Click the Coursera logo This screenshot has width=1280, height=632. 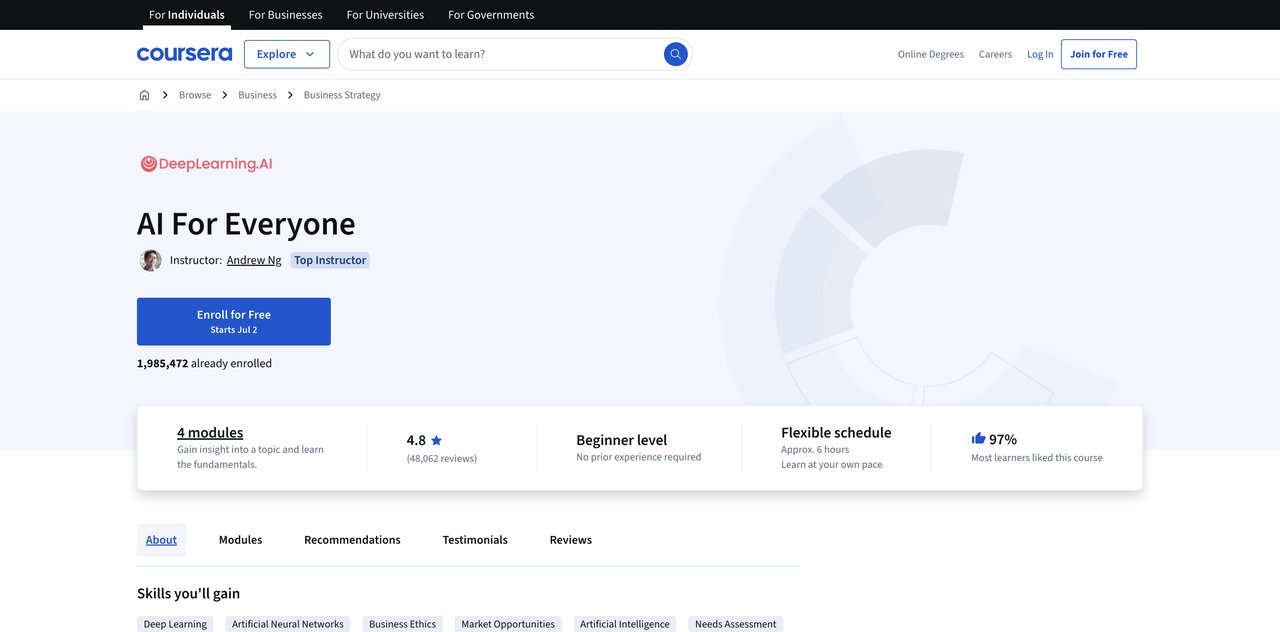coord(184,54)
